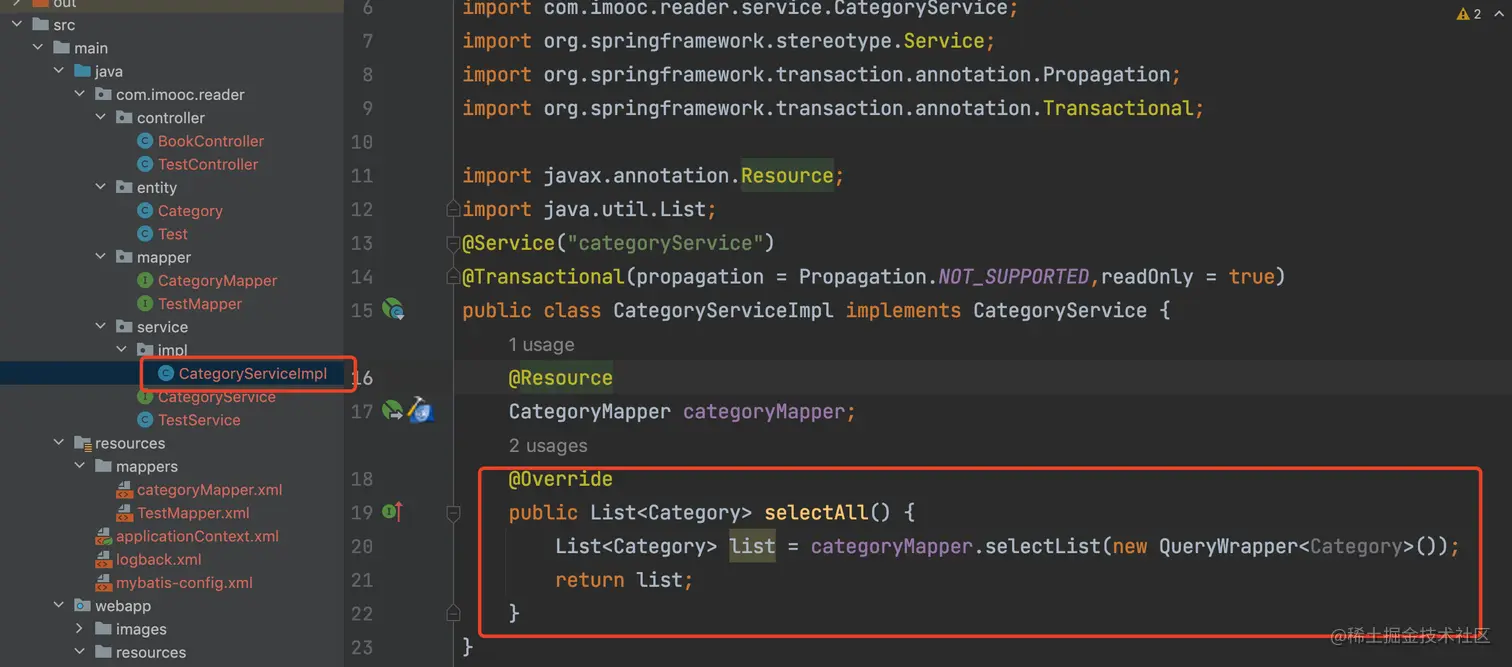Screen dimensions: 1512x667
Task: Click the logback.xml file icon
Action: point(104,560)
